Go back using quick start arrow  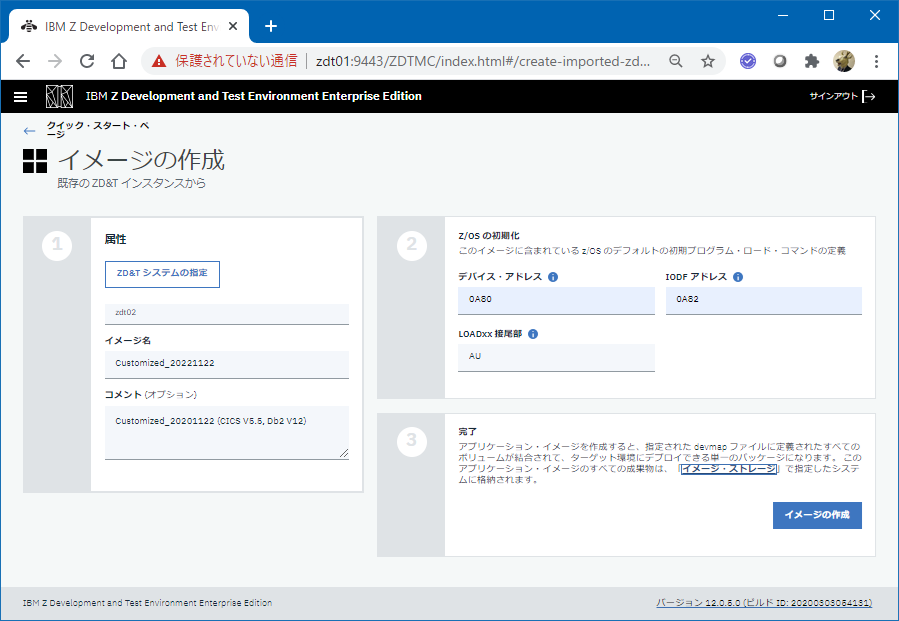coord(29,131)
